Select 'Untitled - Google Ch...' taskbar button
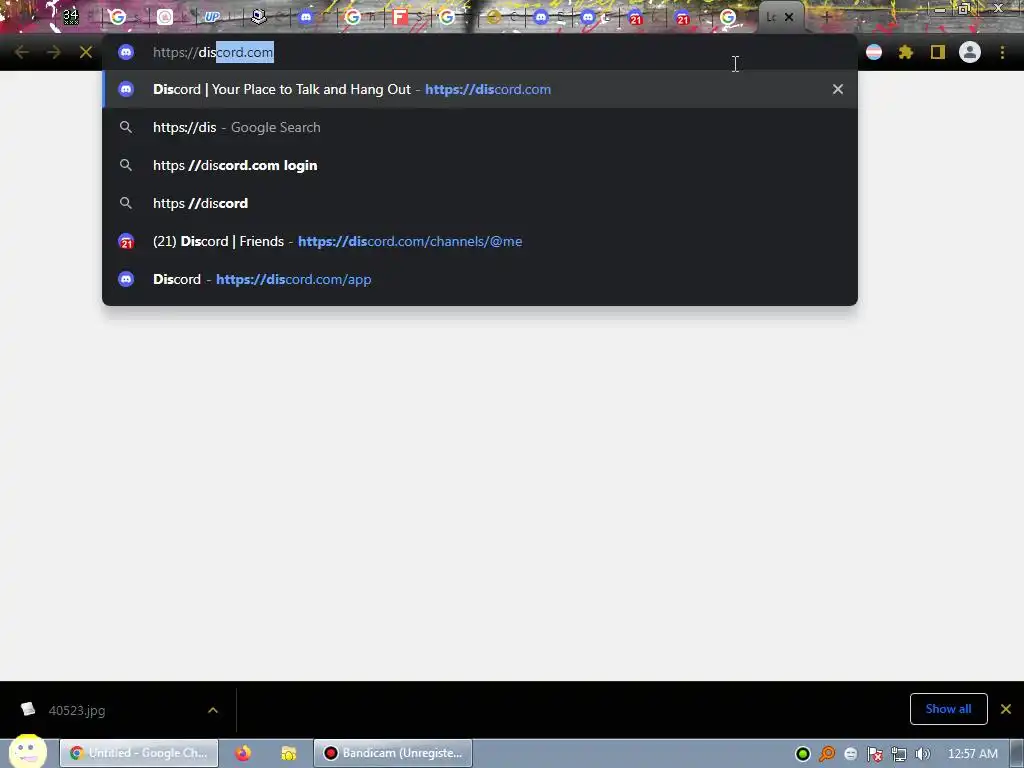The image size is (1024, 768). click(x=139, y=753)
